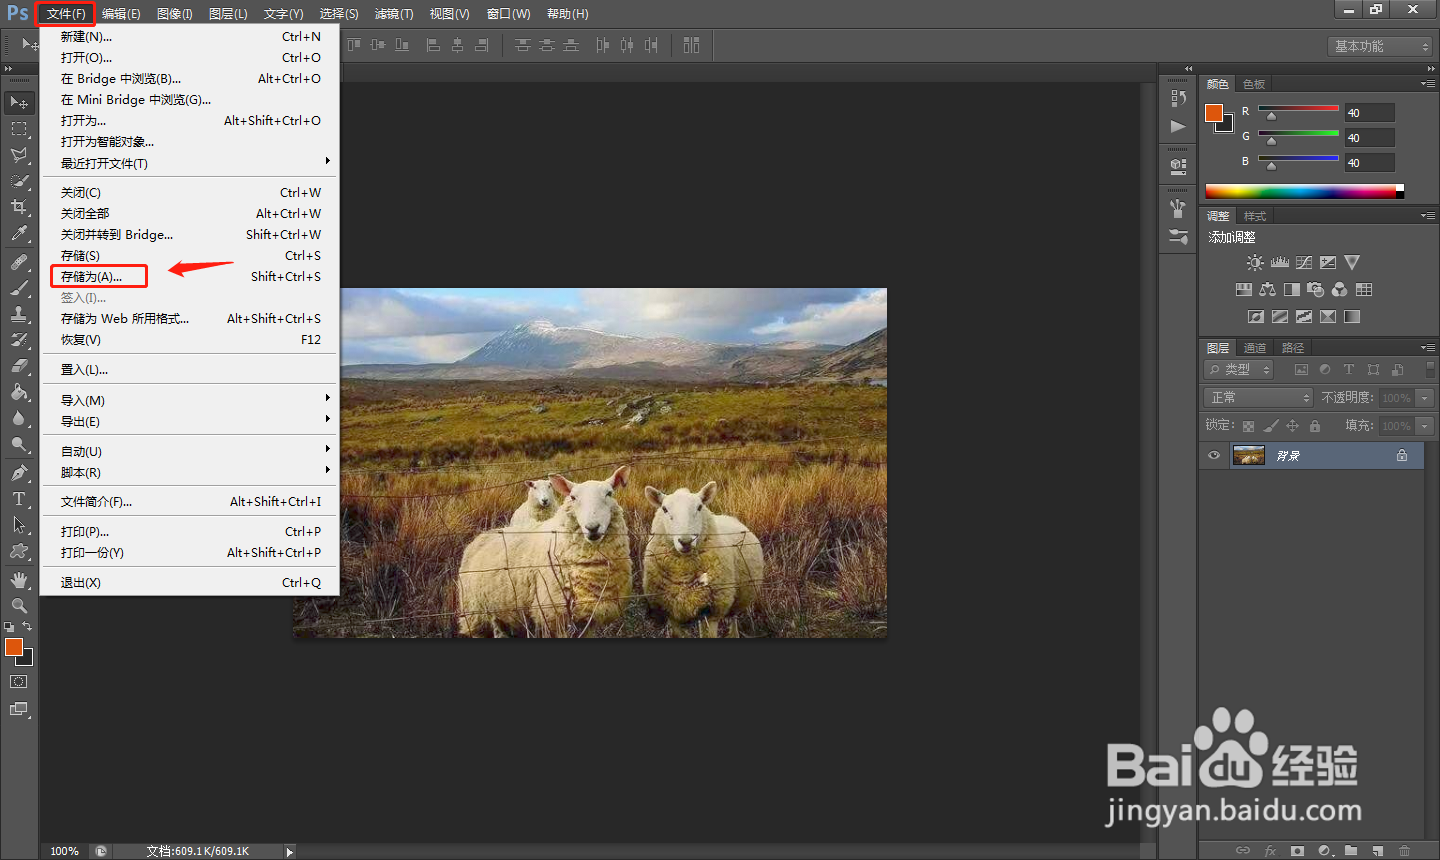The image size is (1440, 860).
Task: Add Exposure adjustment
Action: pos(1328,262)
